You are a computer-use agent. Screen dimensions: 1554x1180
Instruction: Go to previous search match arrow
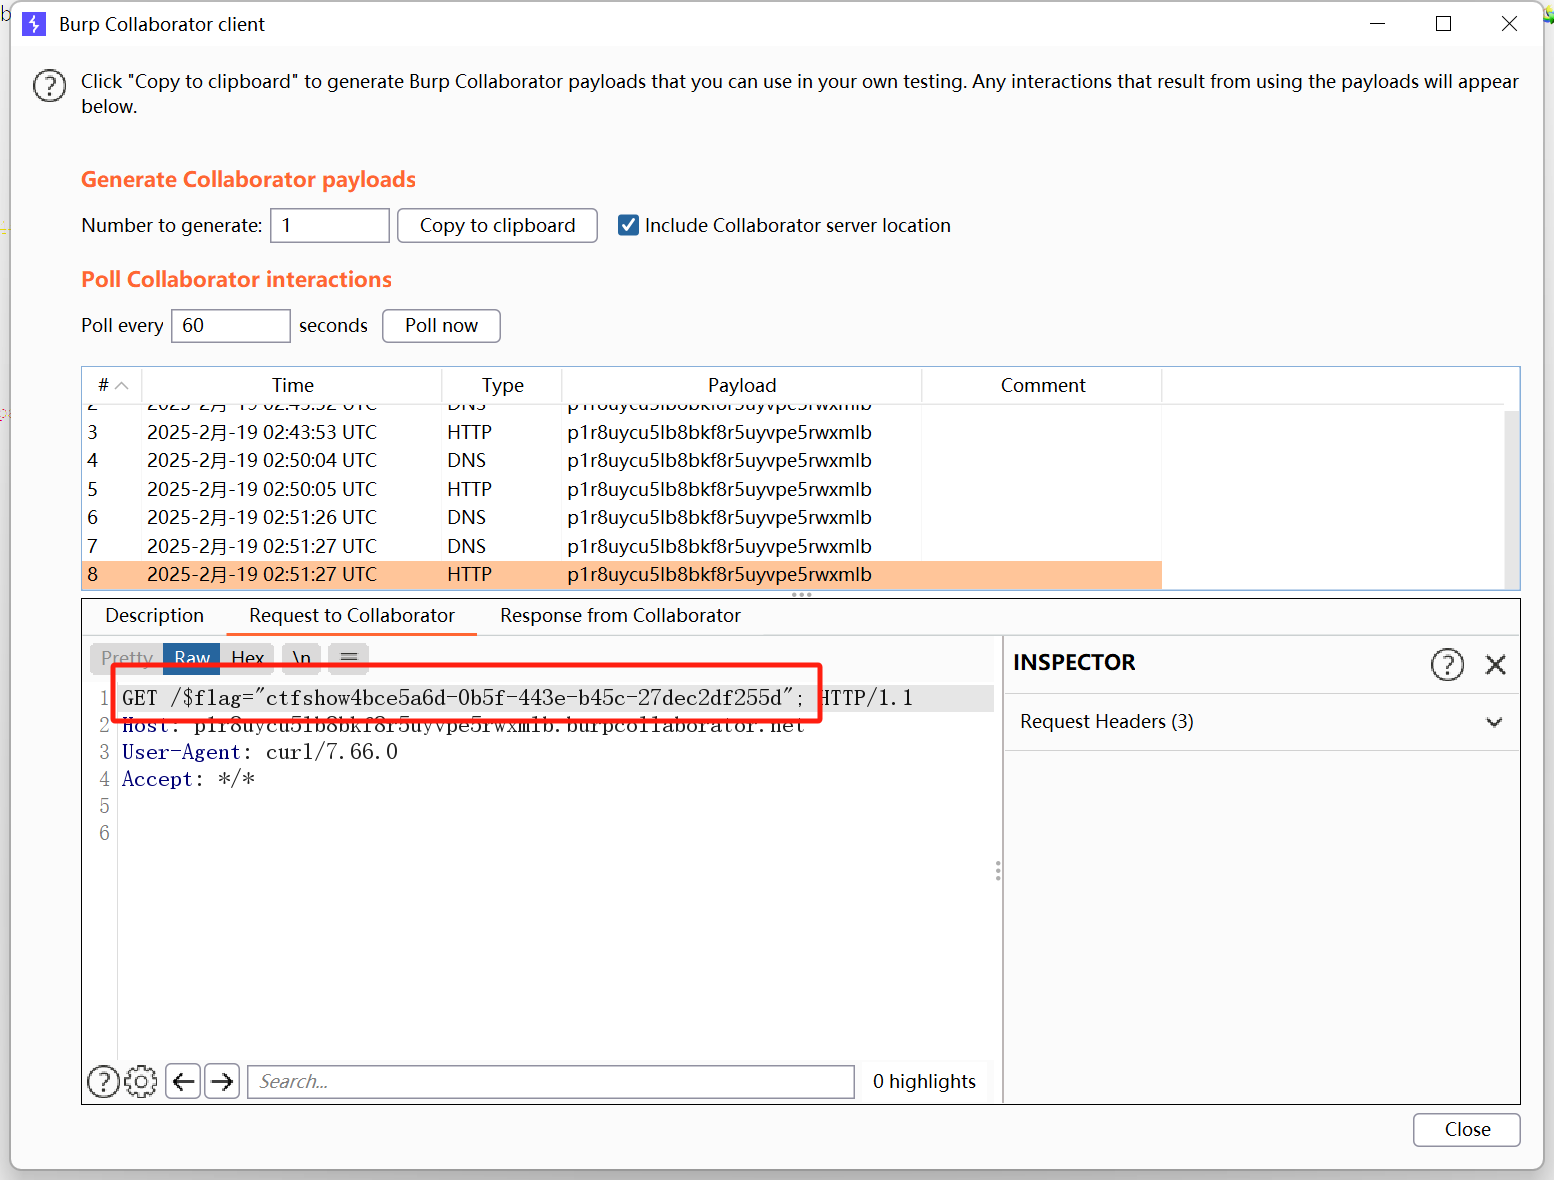[x=183, y=1081]
